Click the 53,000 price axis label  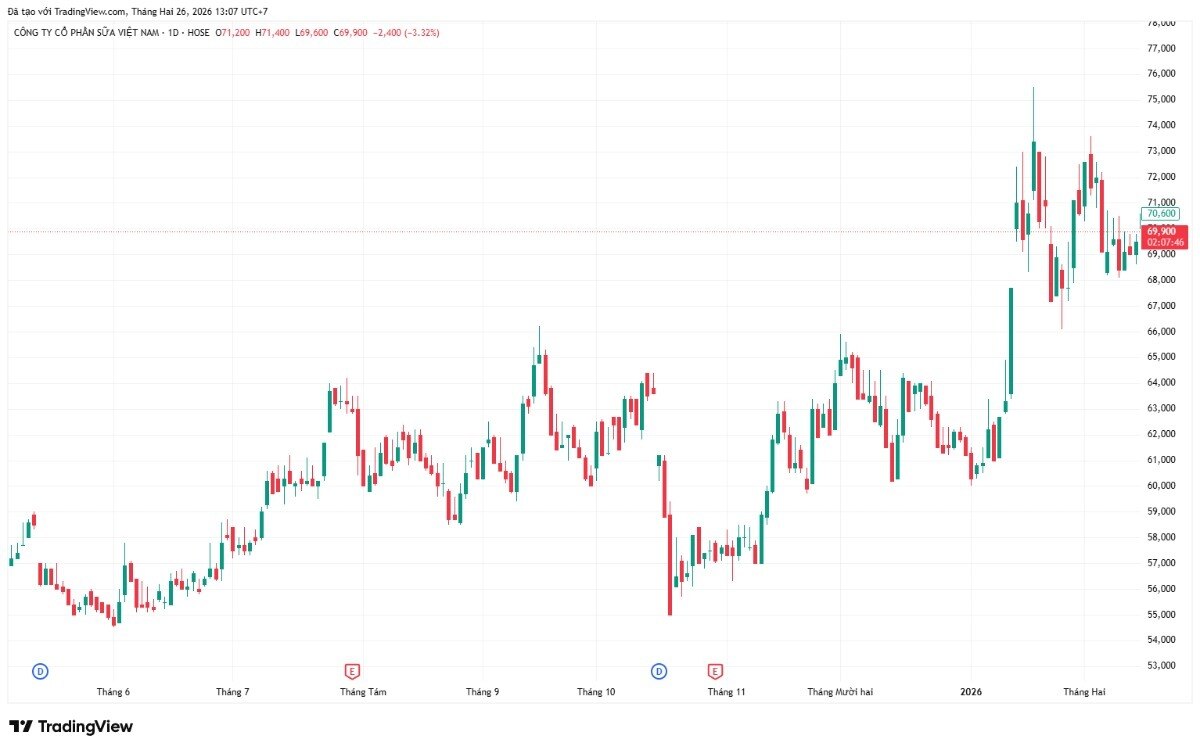(x=1161, y=666)
